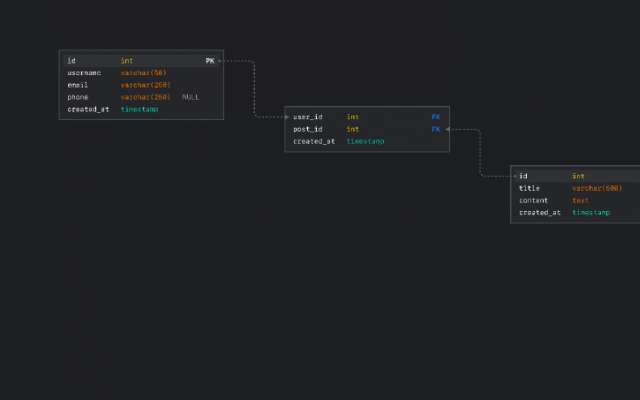The height and width of the screenshot is (400, 640).
Task: Click the PK badge on the id row
Action: [210, 61]
